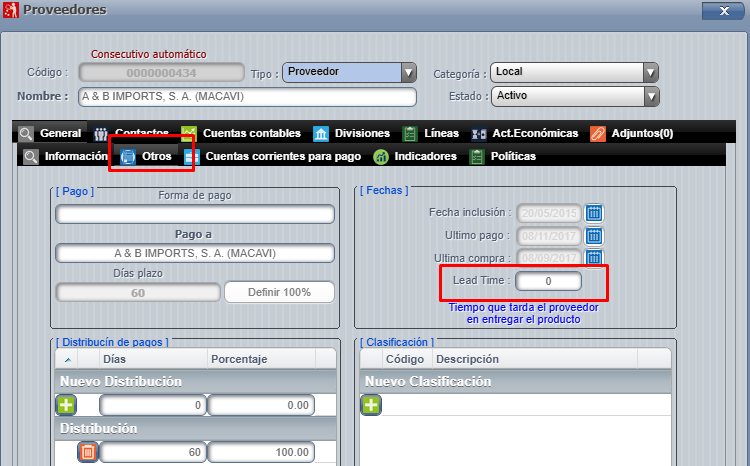Sort distribution by Días column header
The image size is (750, 466).
pyautogui.click(x=153, y=359)
